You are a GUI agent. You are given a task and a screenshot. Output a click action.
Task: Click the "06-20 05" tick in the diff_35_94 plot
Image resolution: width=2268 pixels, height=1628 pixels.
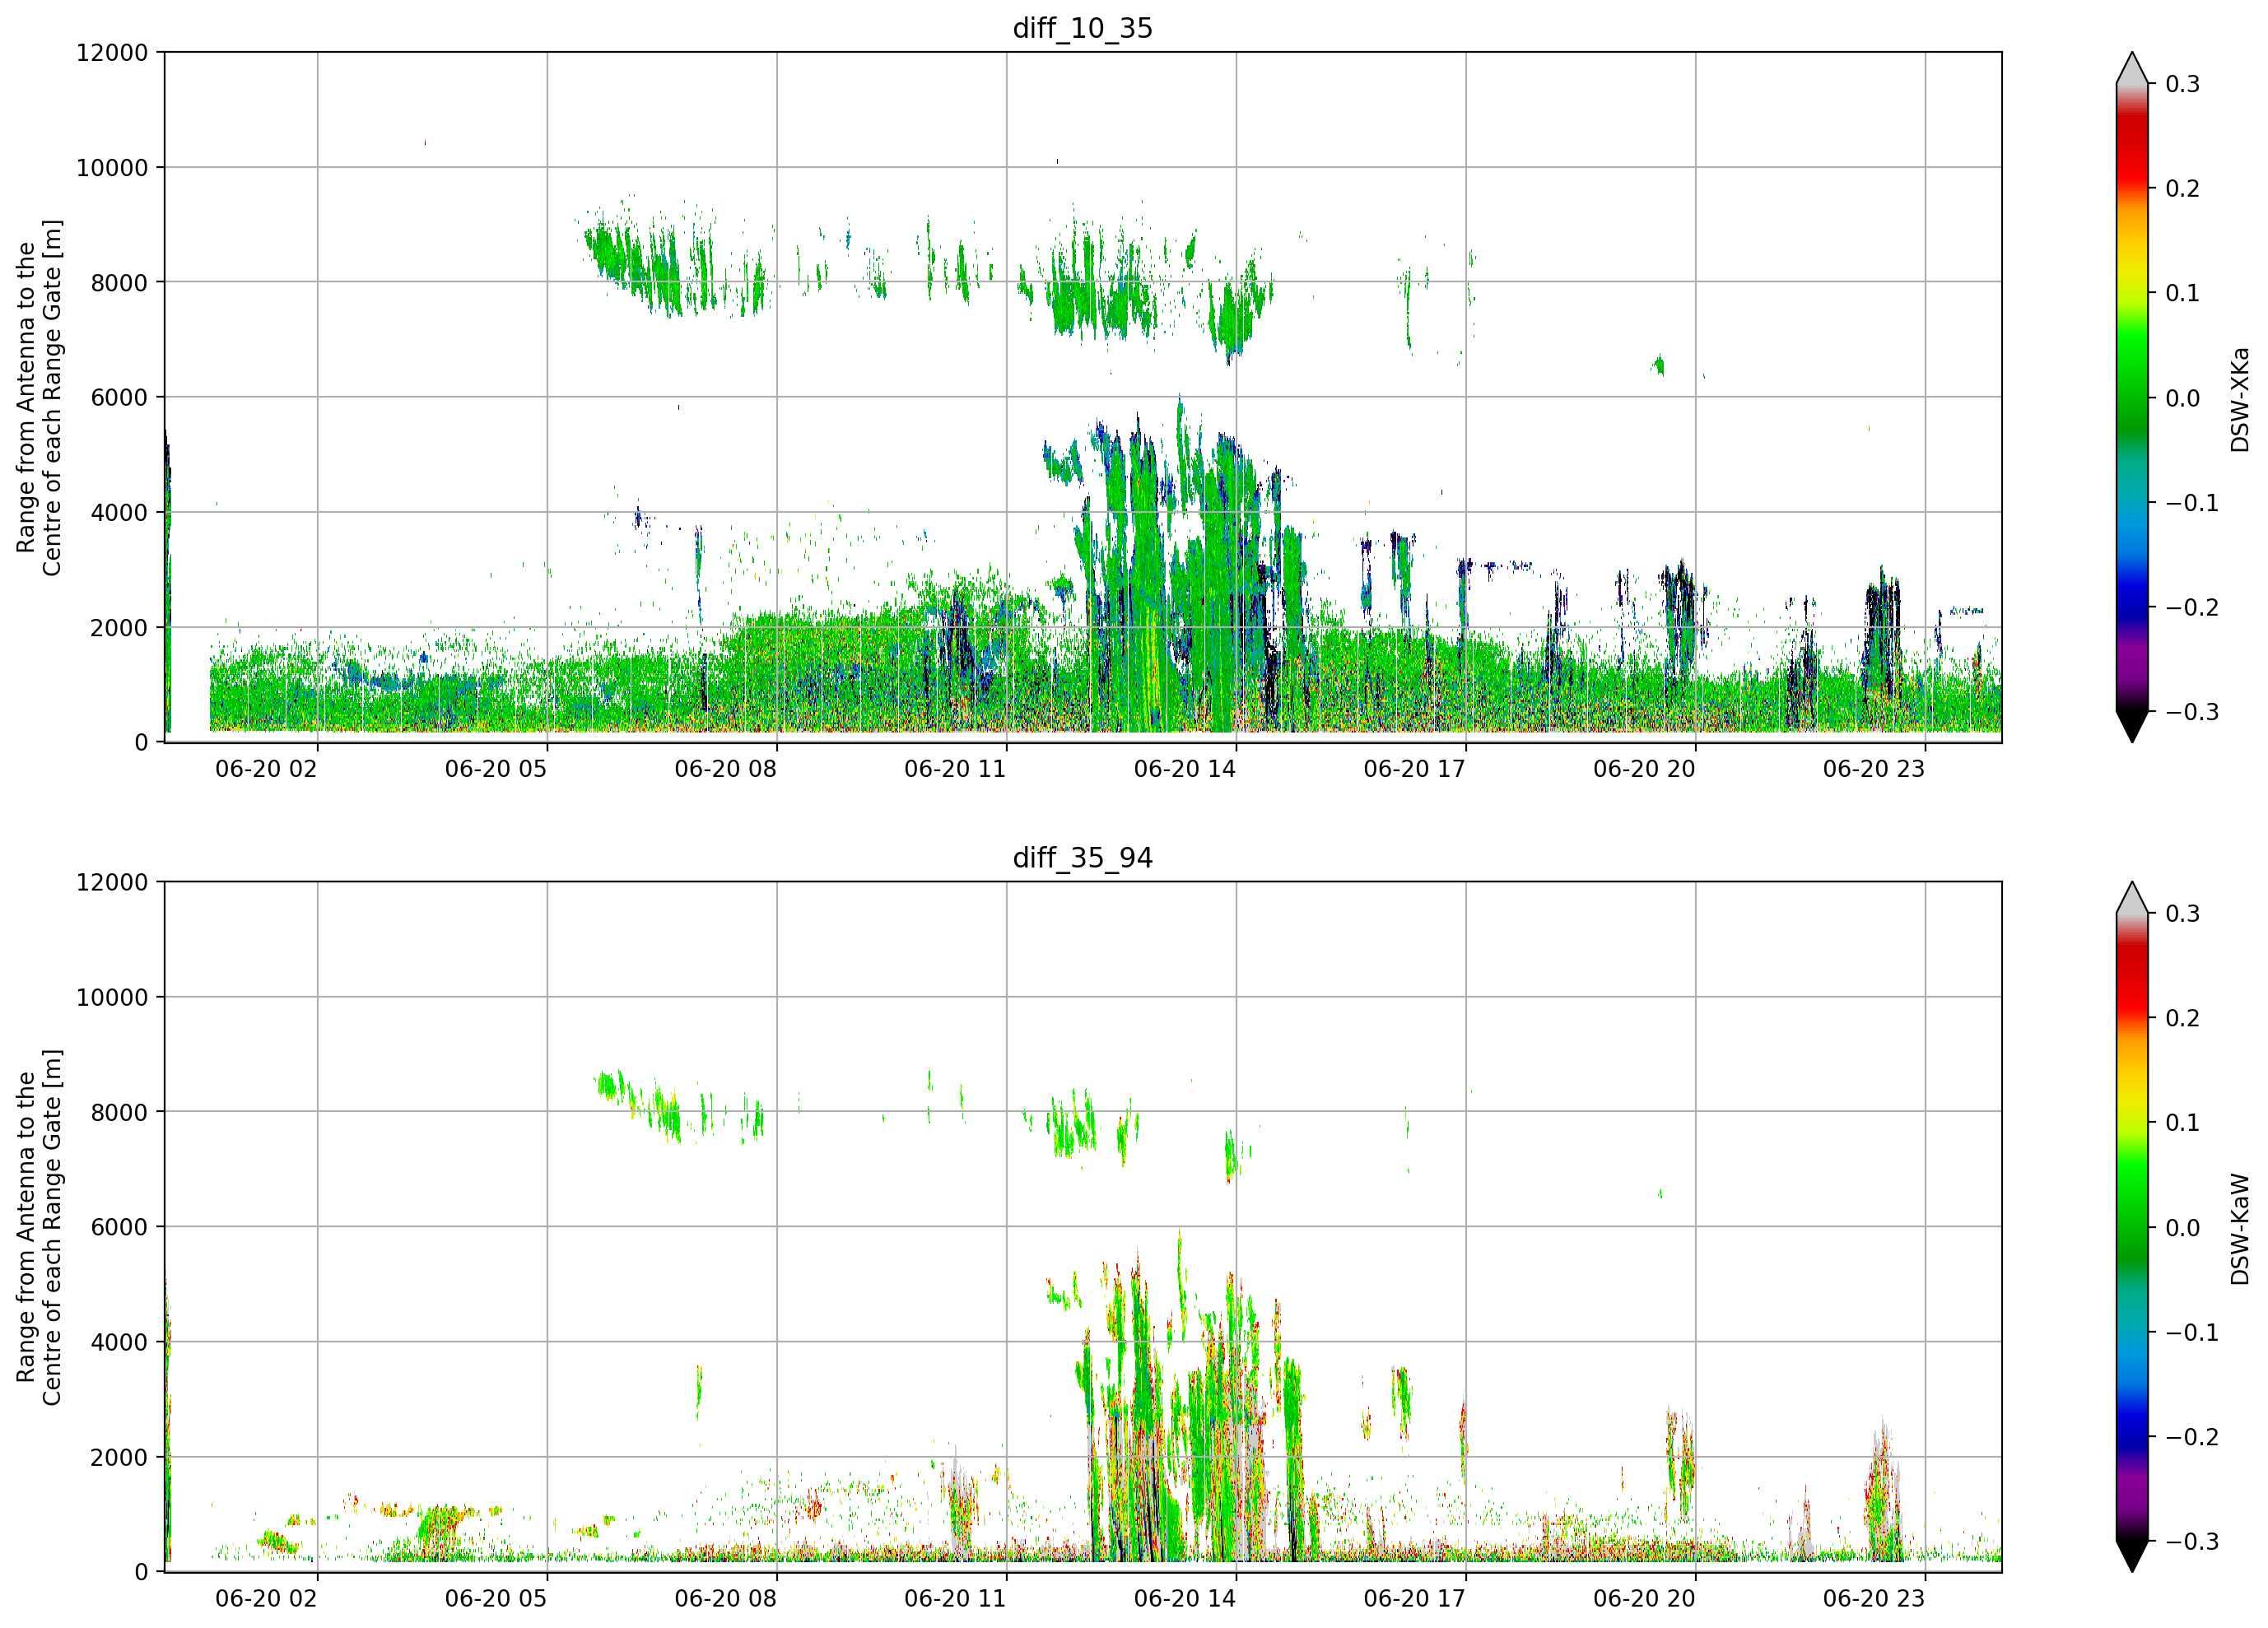[496, 1599]
